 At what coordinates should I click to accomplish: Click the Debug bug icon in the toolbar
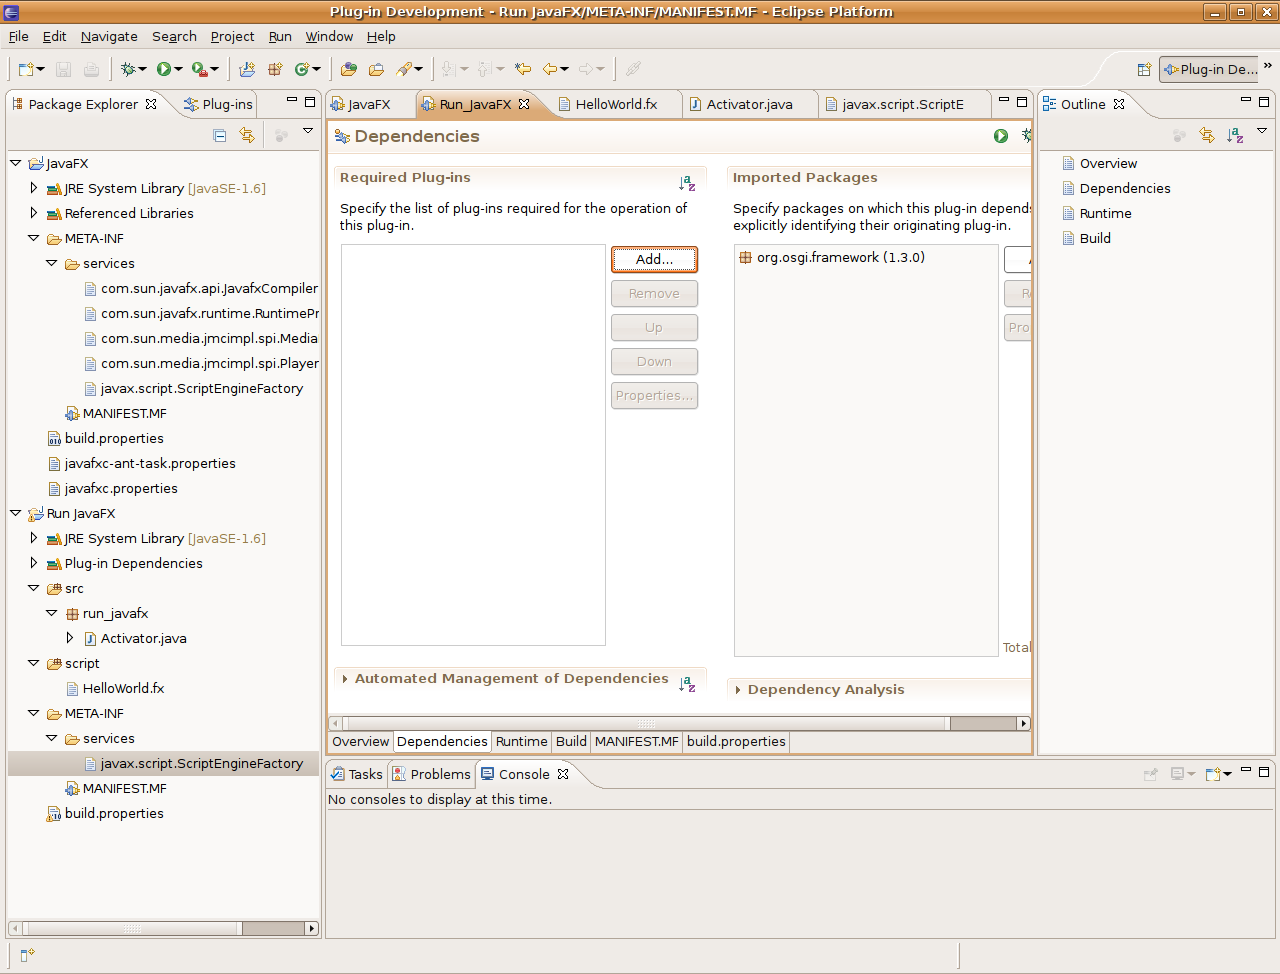tap(128, 69)
